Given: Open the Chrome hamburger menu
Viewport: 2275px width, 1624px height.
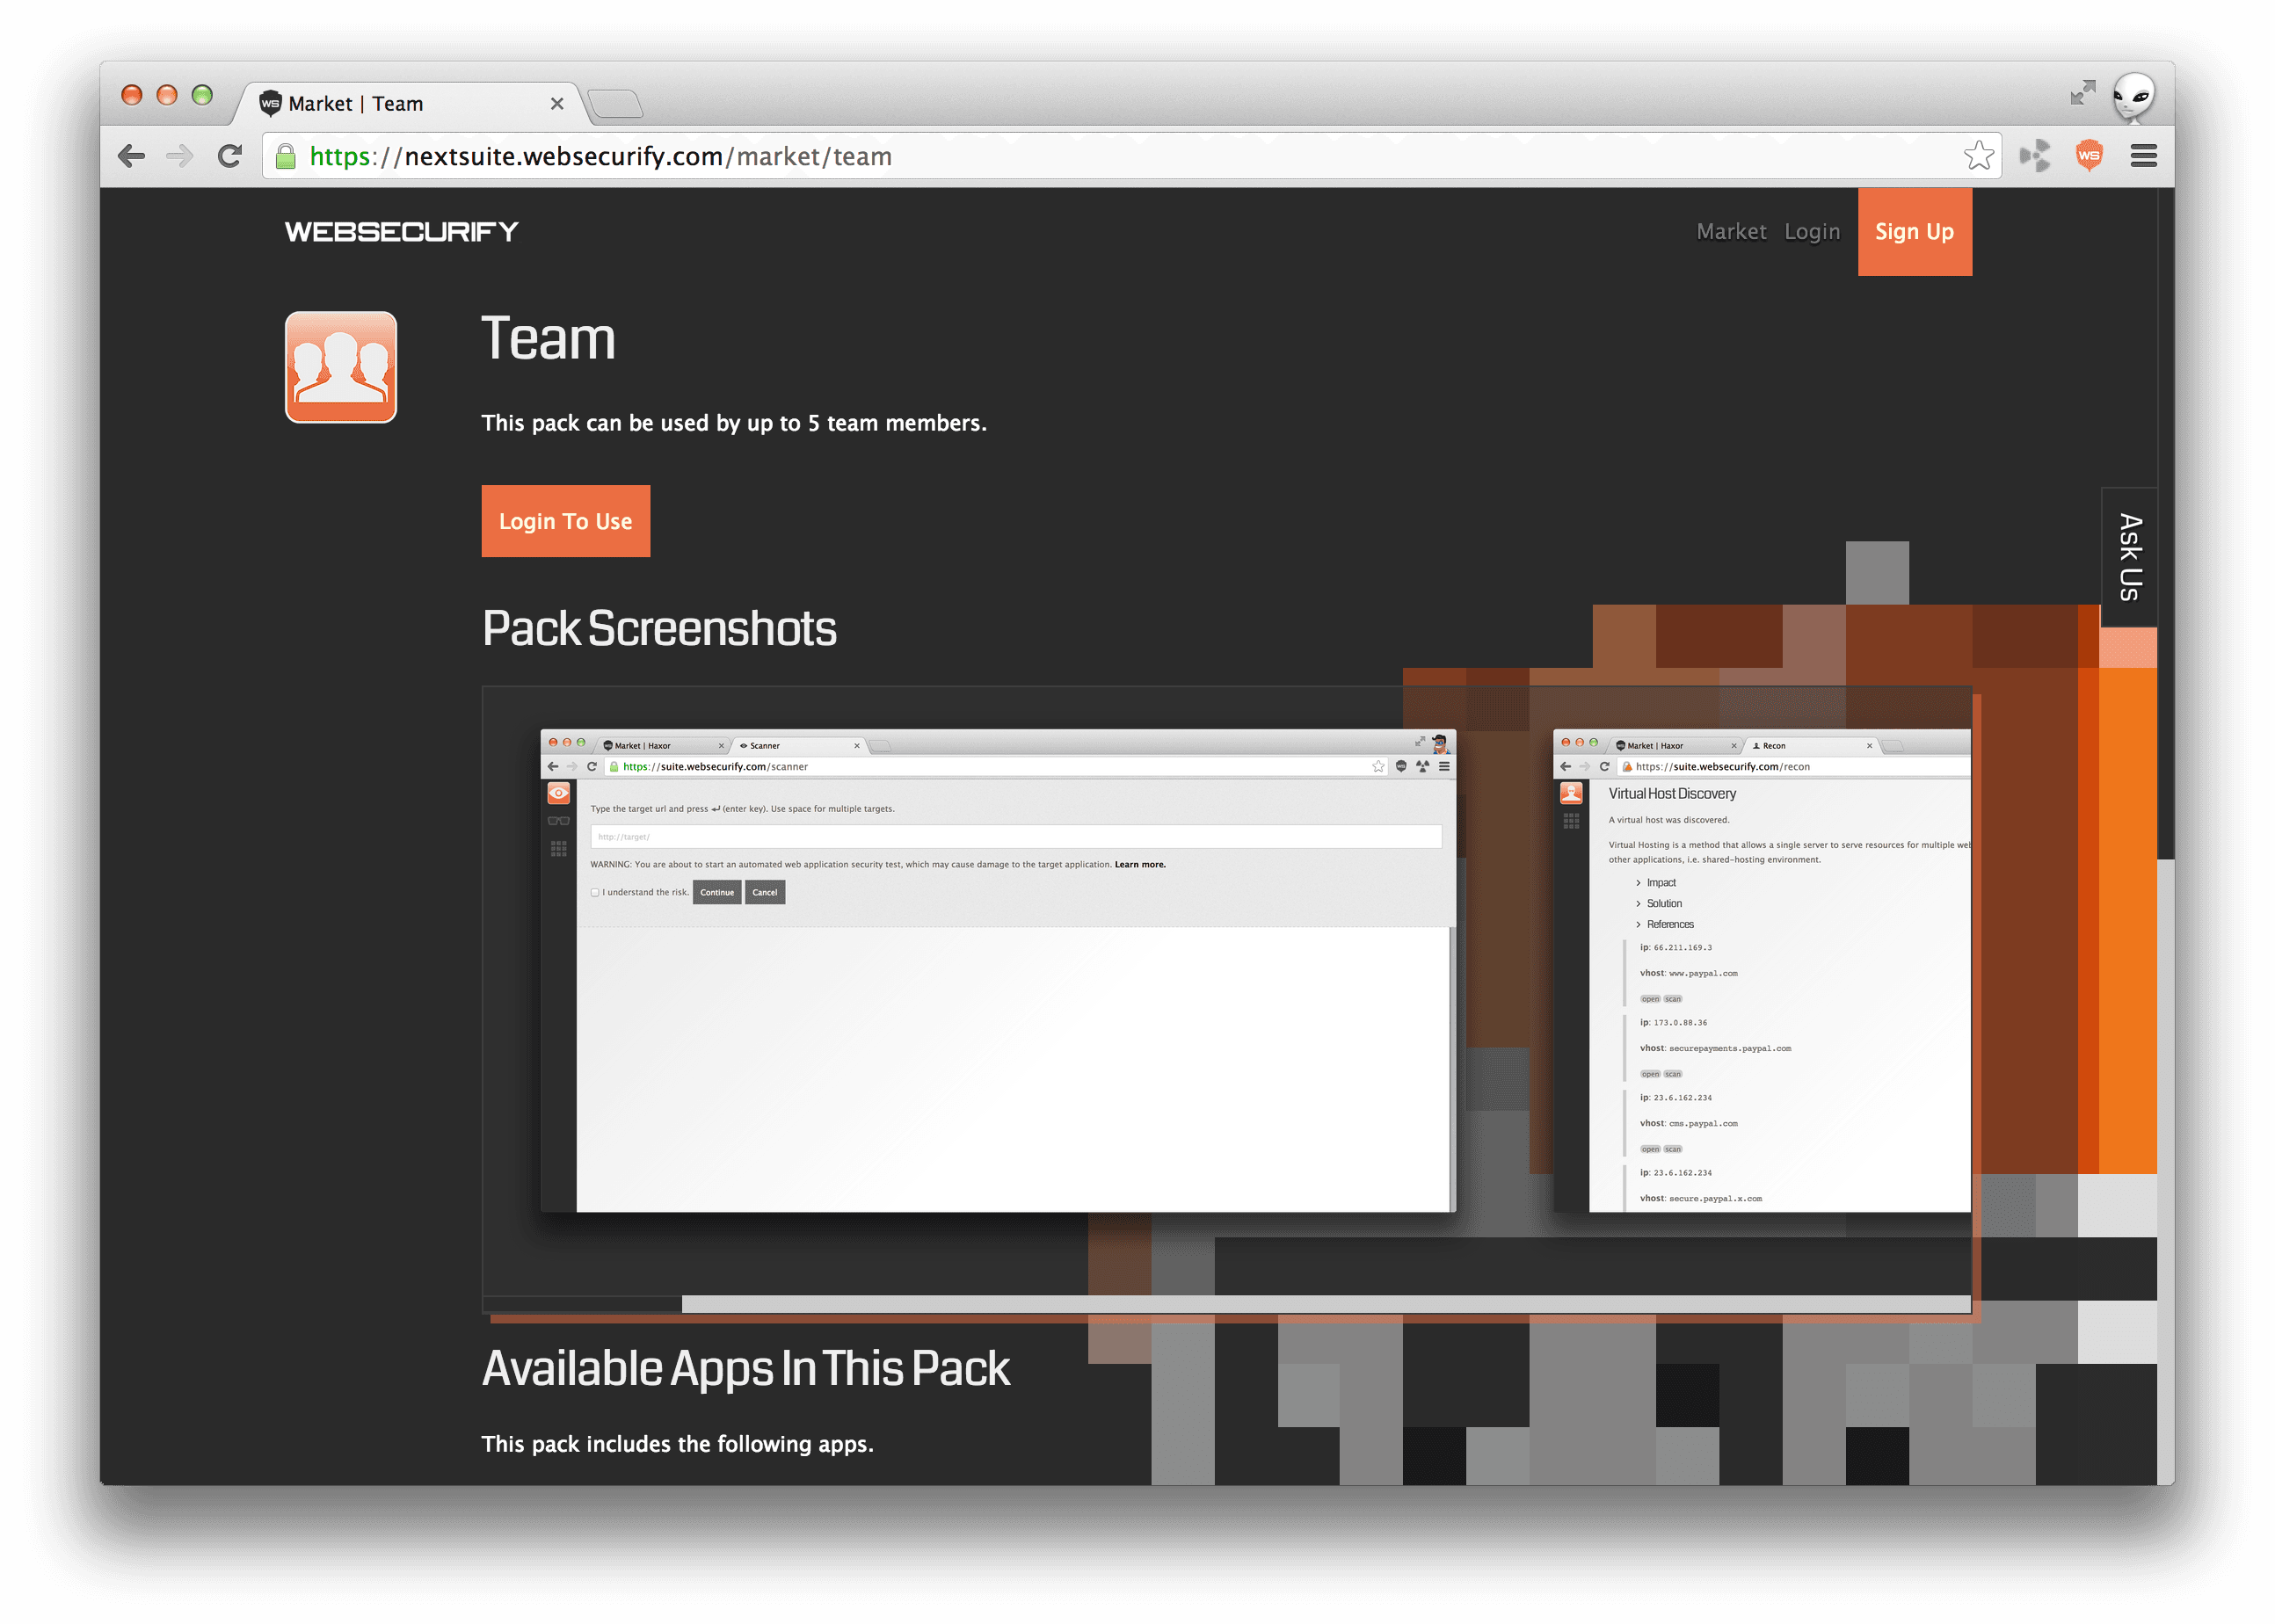Looking at the screenshot, I should click(2143, 156).
